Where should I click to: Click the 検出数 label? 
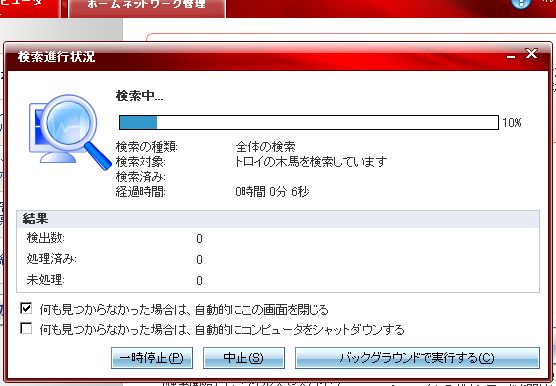(46, 238)
